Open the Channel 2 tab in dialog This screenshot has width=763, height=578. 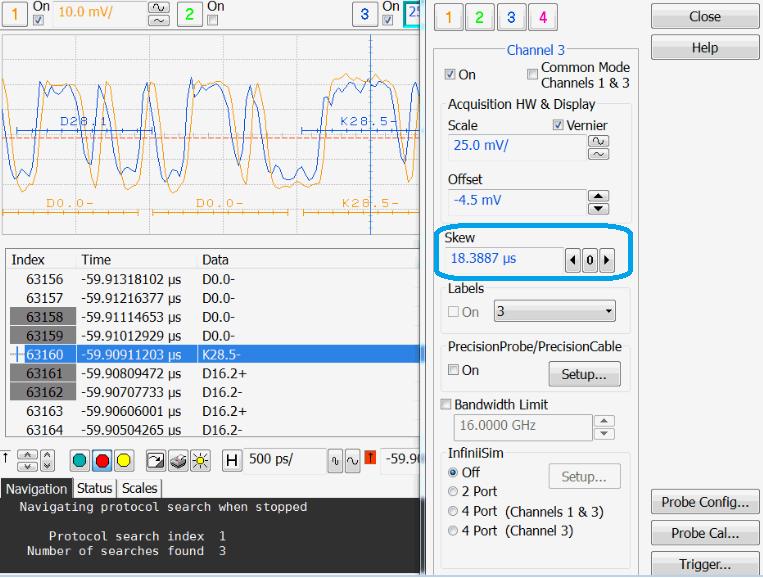click(479, 18)
